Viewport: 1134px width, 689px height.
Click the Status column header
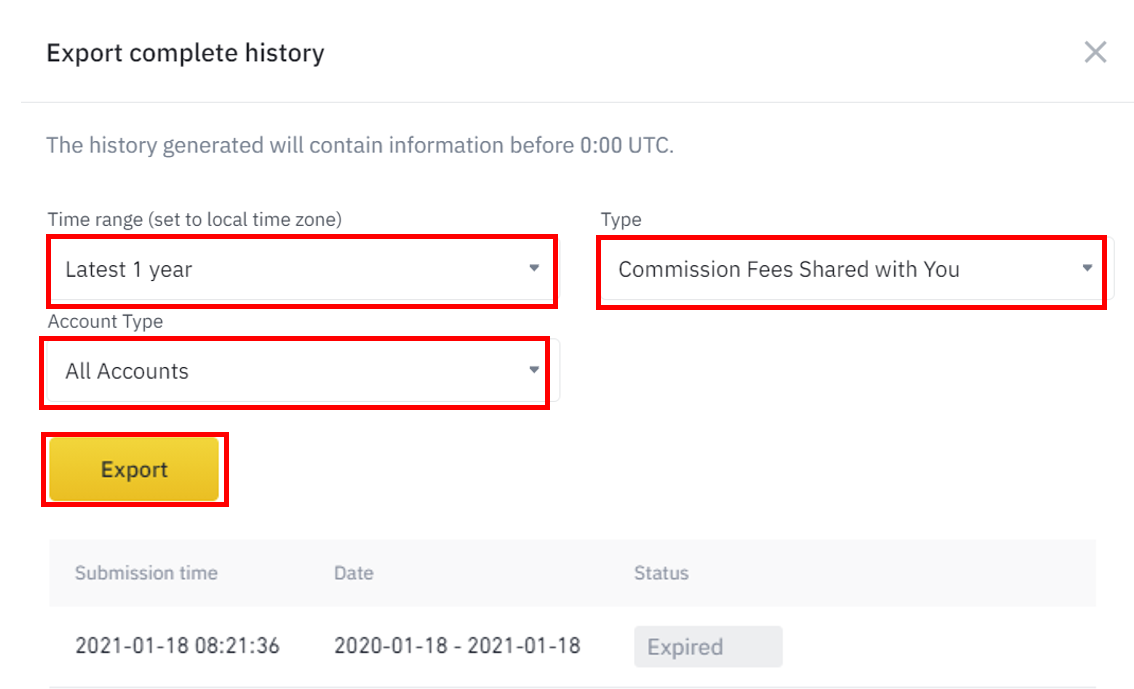tap(661, 573)
